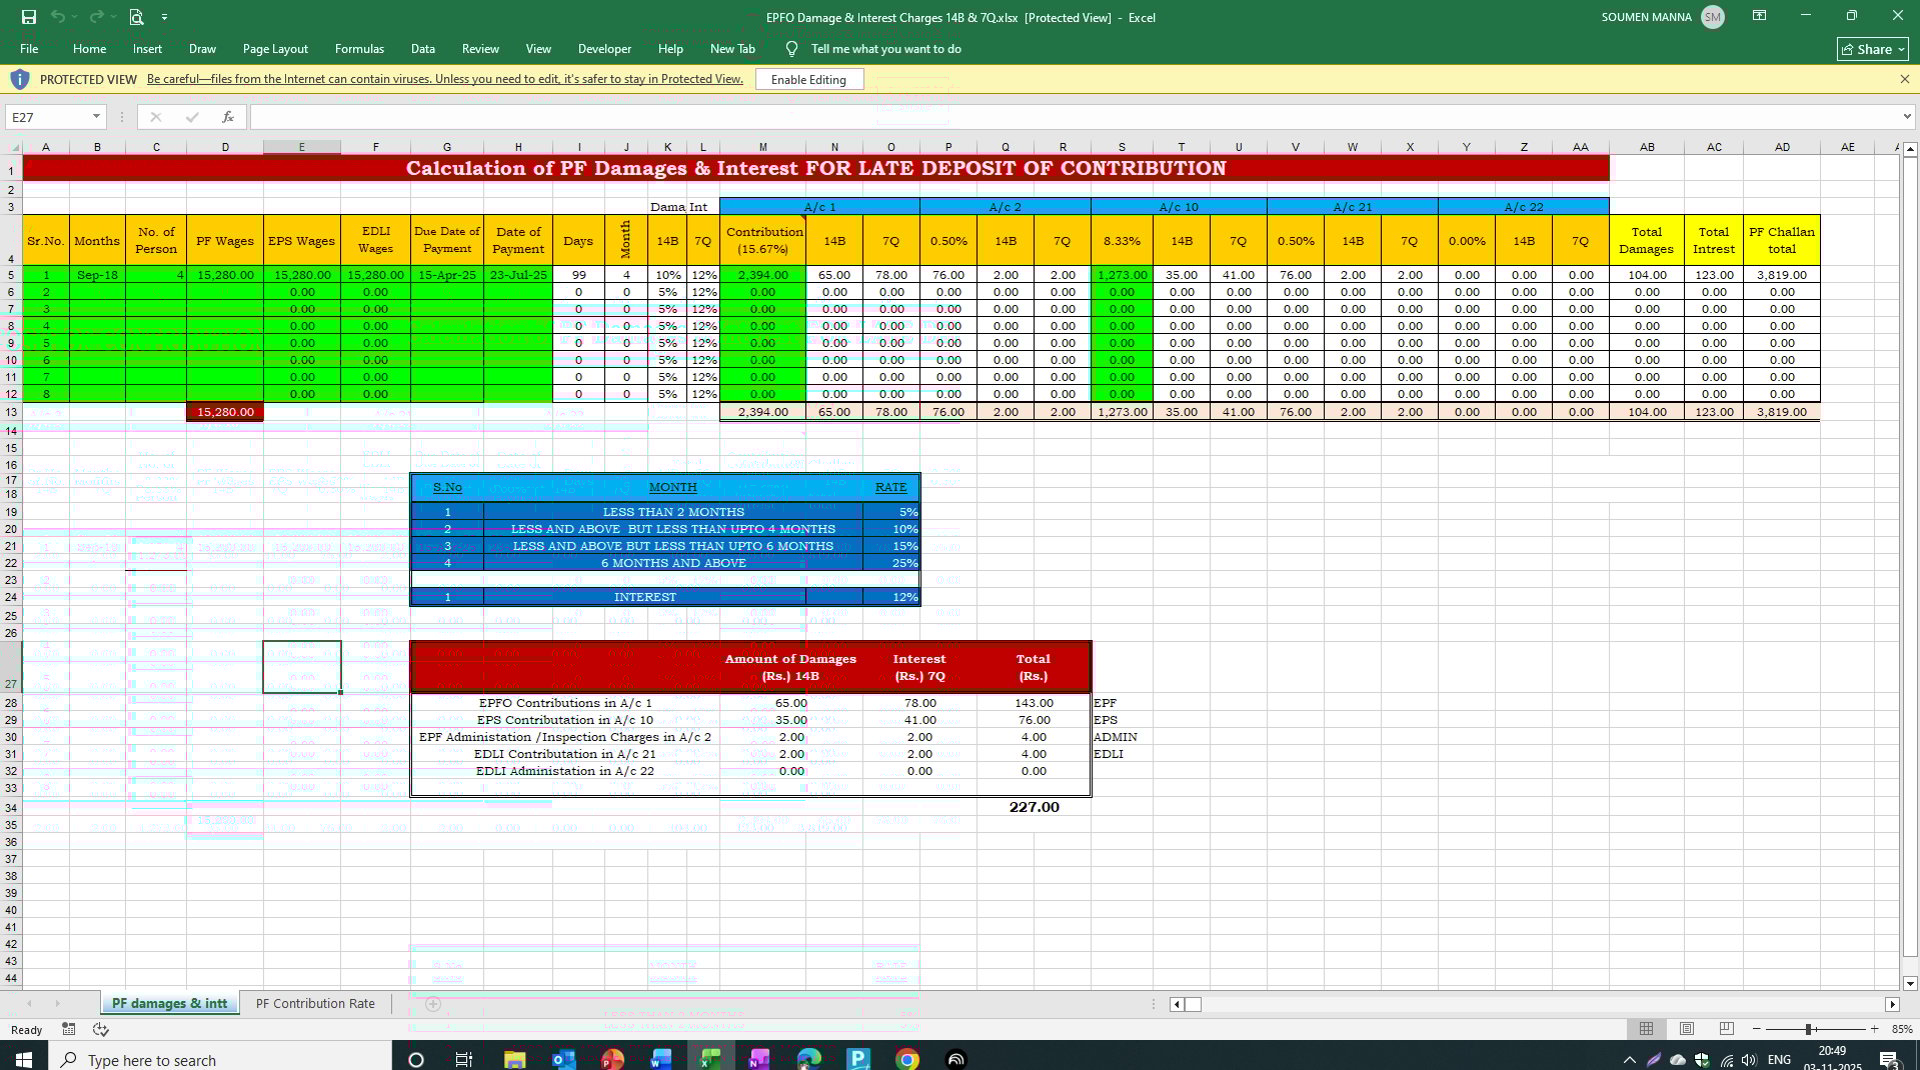Viewport: 1920px width, 1070px height.
Task: Select the Sep-18 month cell
Action: [x=97, y=275]
